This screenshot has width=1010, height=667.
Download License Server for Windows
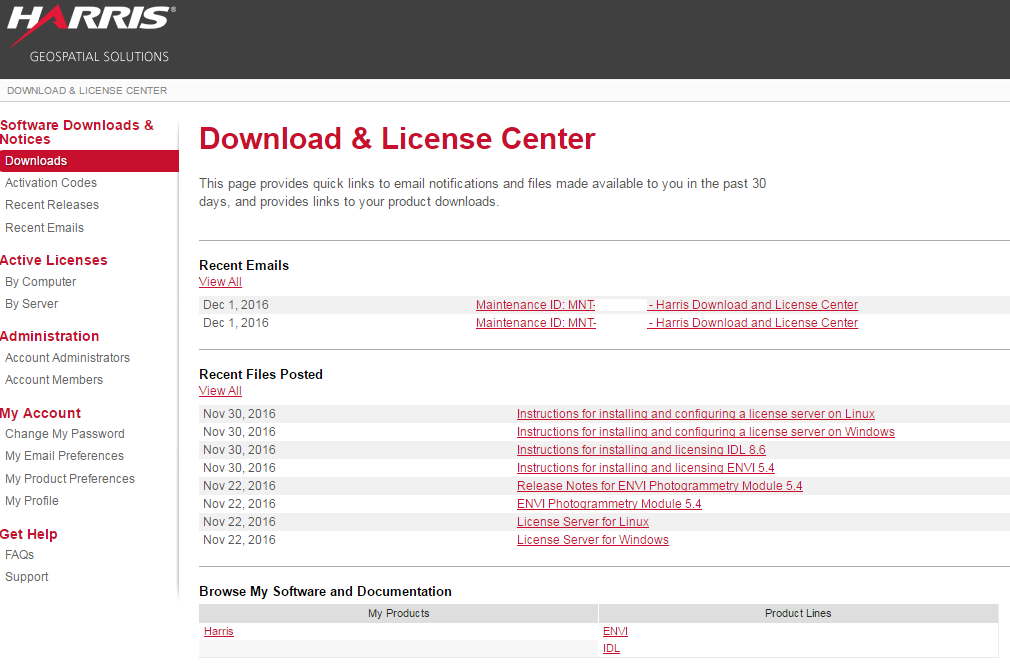coord(592,540)
